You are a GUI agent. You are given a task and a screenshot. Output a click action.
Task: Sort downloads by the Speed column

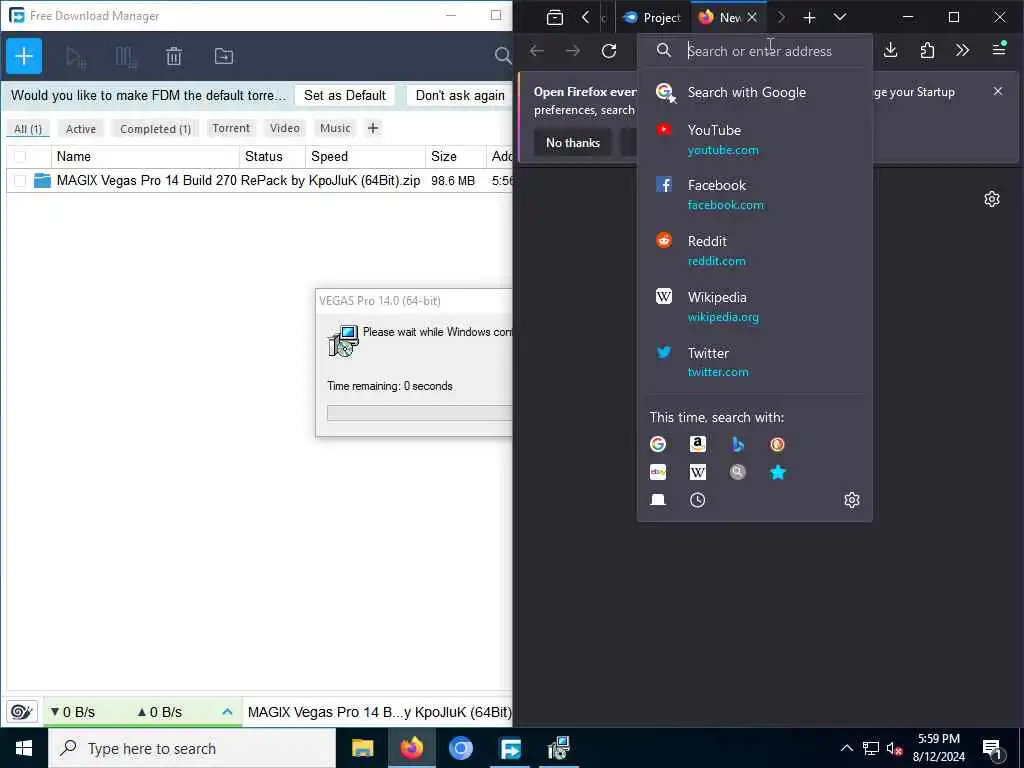coord(365,157)
